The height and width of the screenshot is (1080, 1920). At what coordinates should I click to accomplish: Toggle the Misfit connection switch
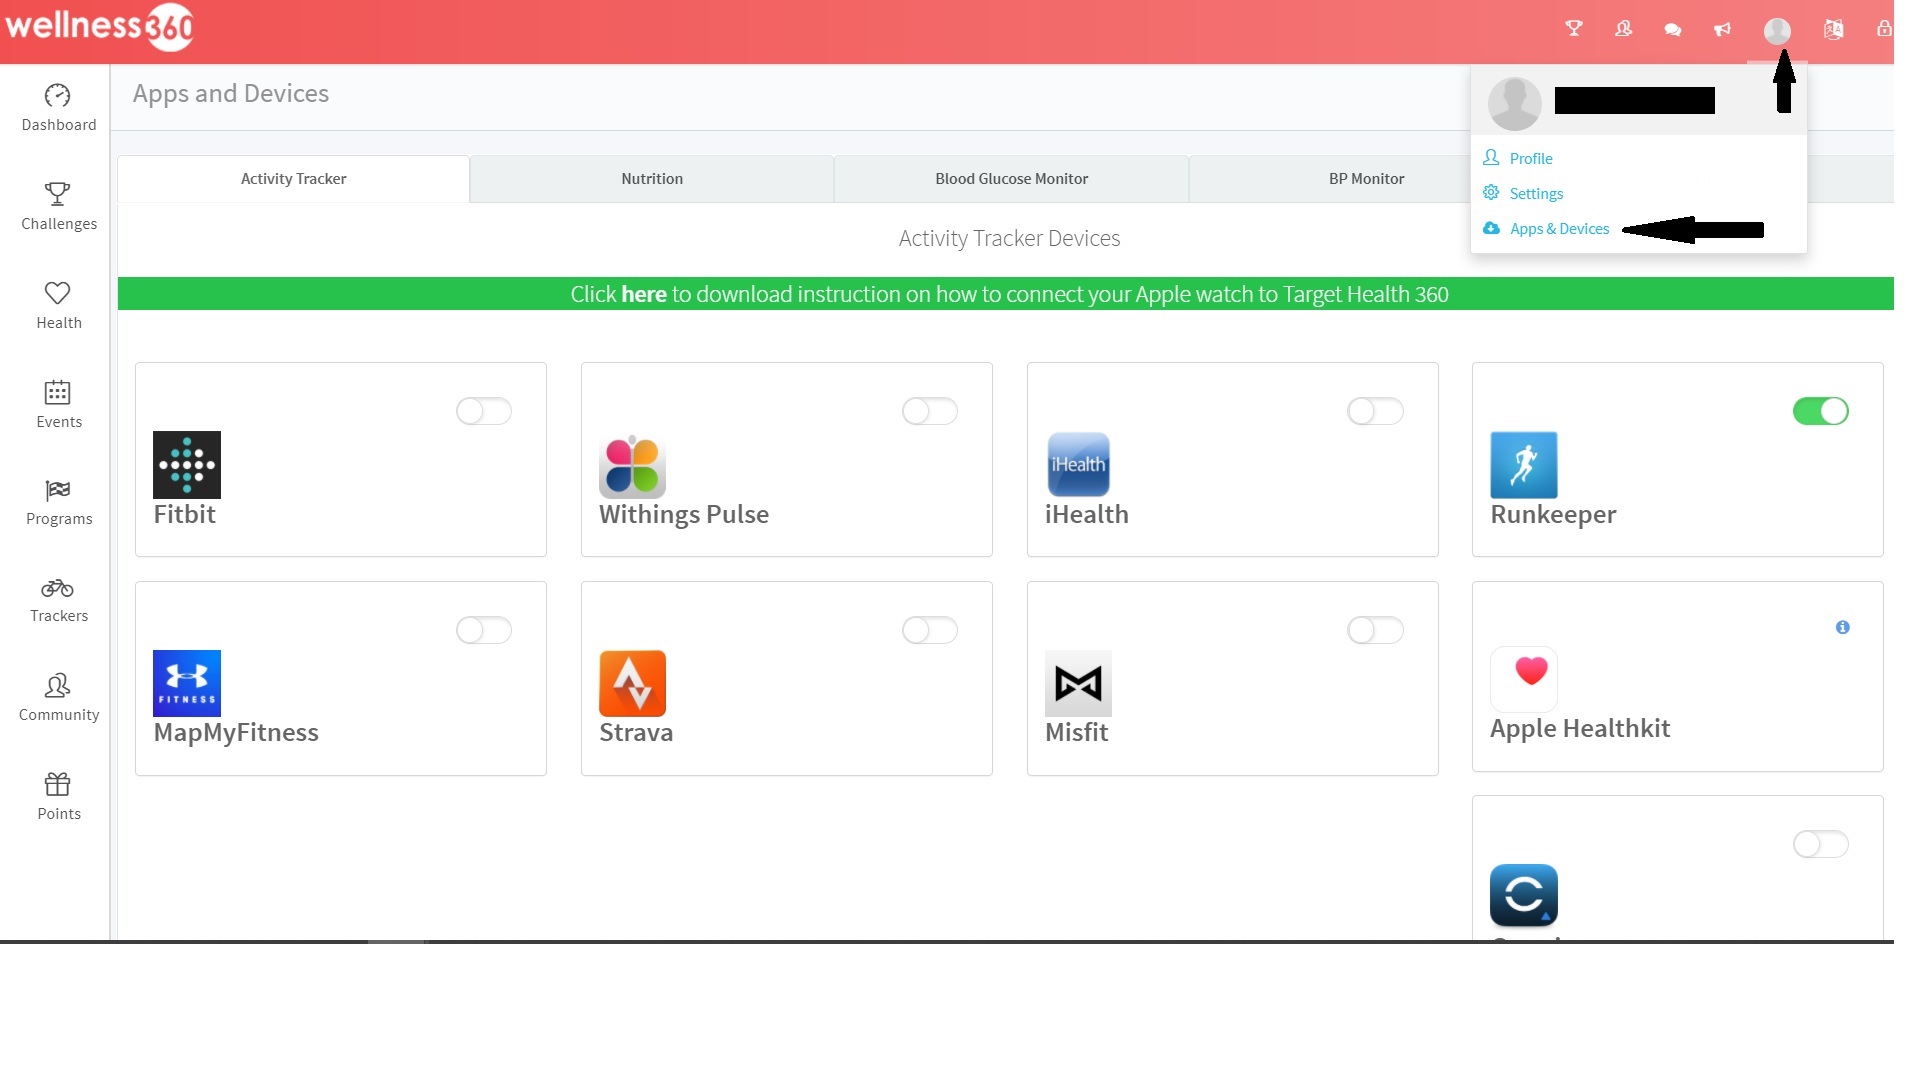[1375, 630]
